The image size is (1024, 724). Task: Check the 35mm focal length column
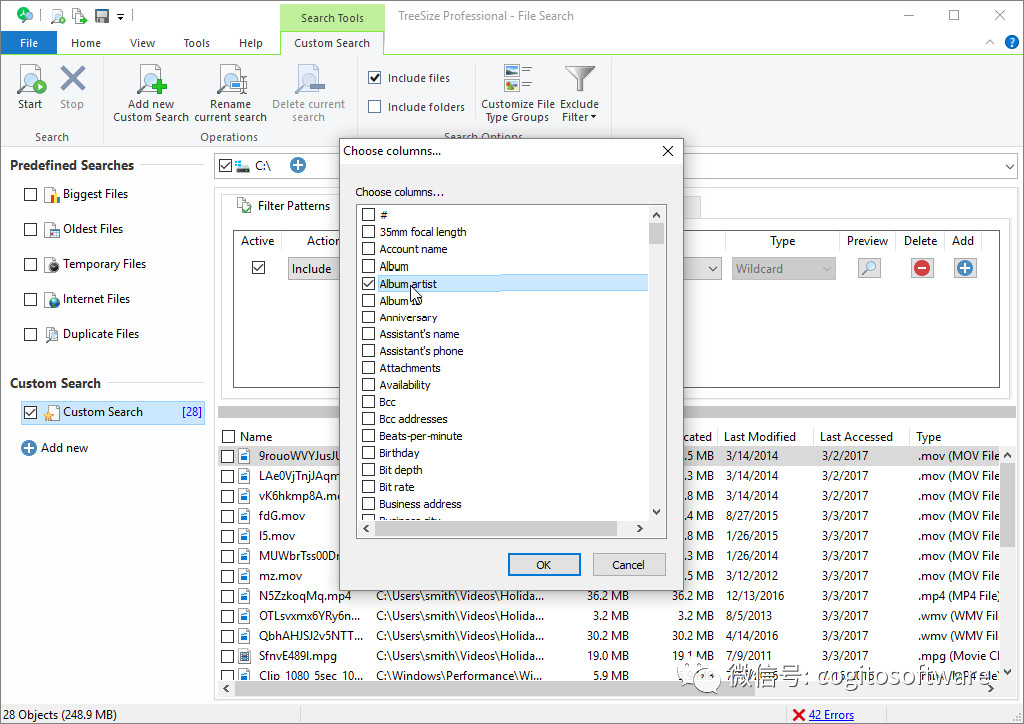click(368, 232)
